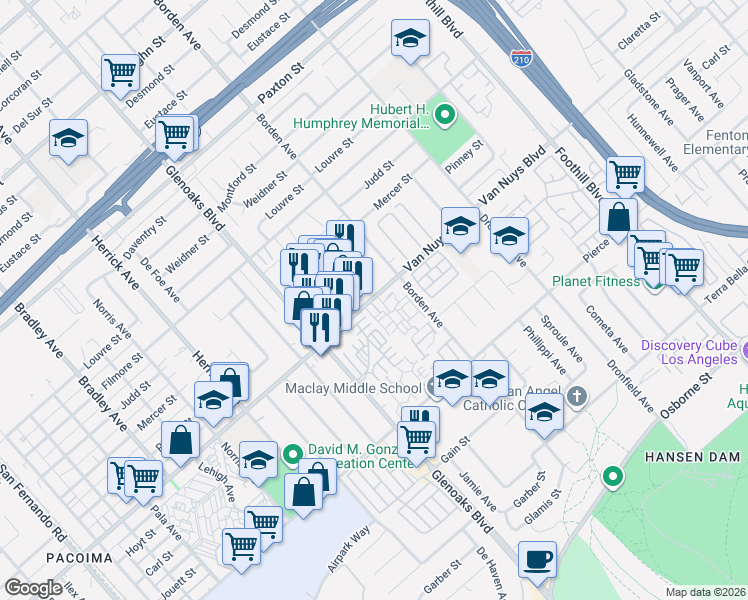
Task: Open the David M. Gonzales Recreation Center pin
Action: (293, 454)
